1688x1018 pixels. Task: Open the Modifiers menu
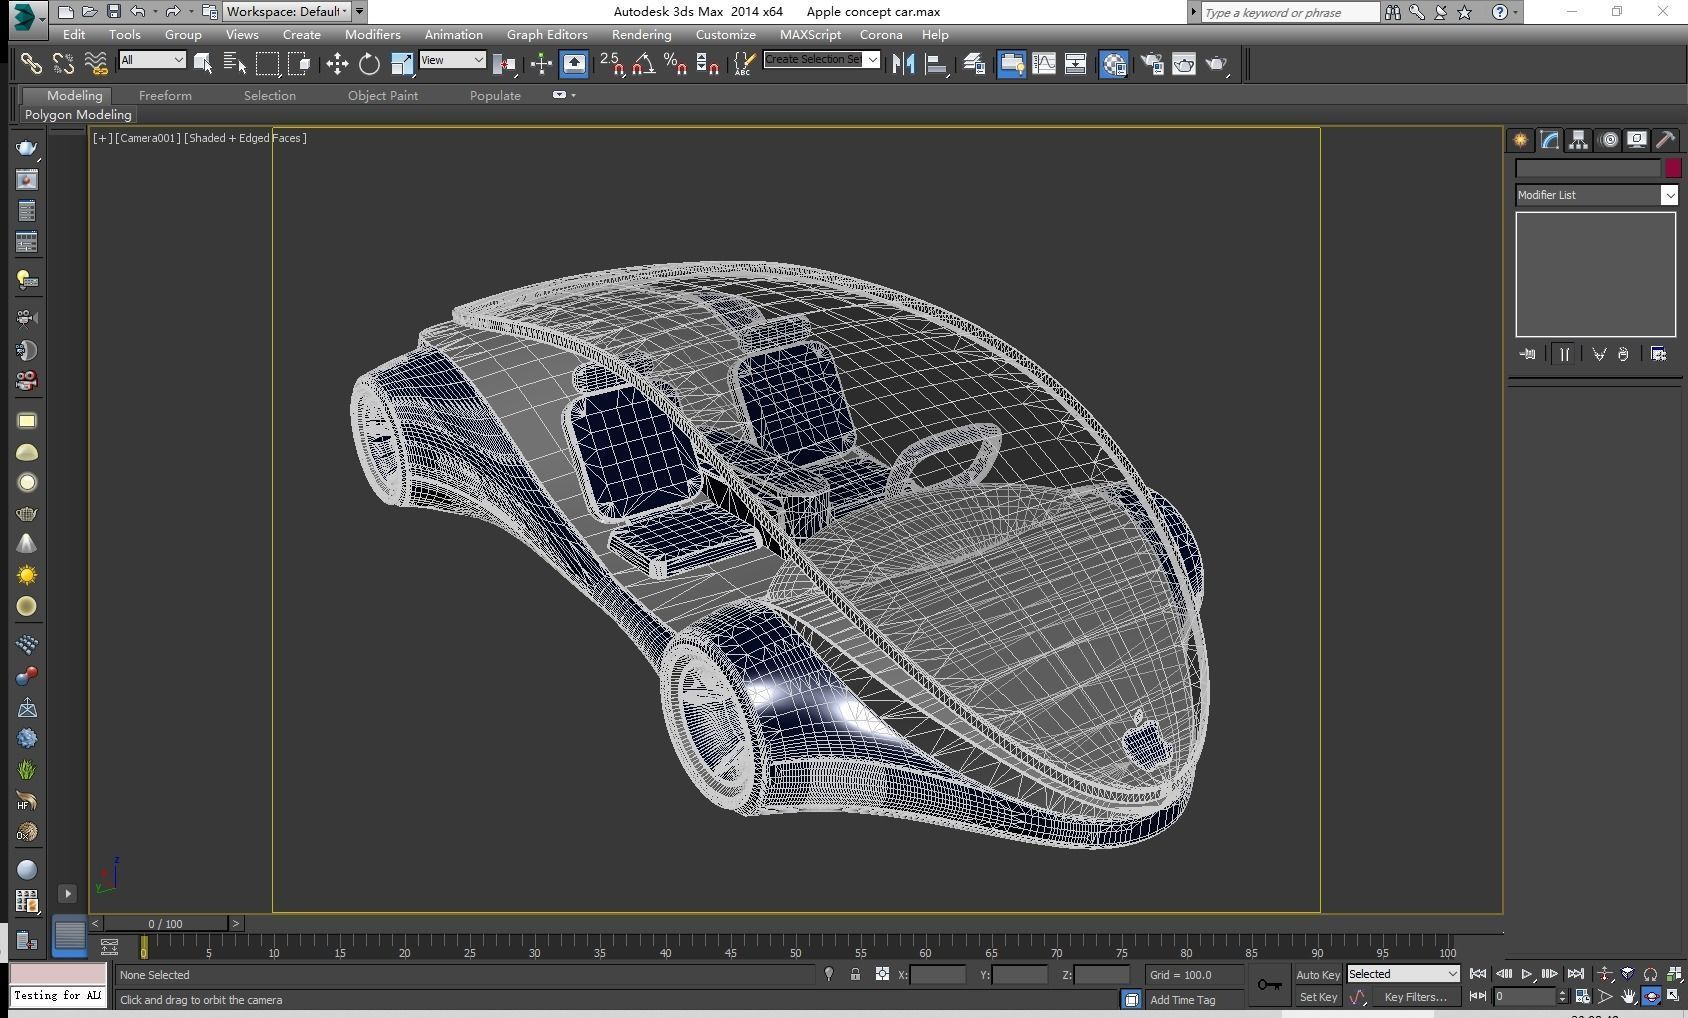click(x=372, y=34)
